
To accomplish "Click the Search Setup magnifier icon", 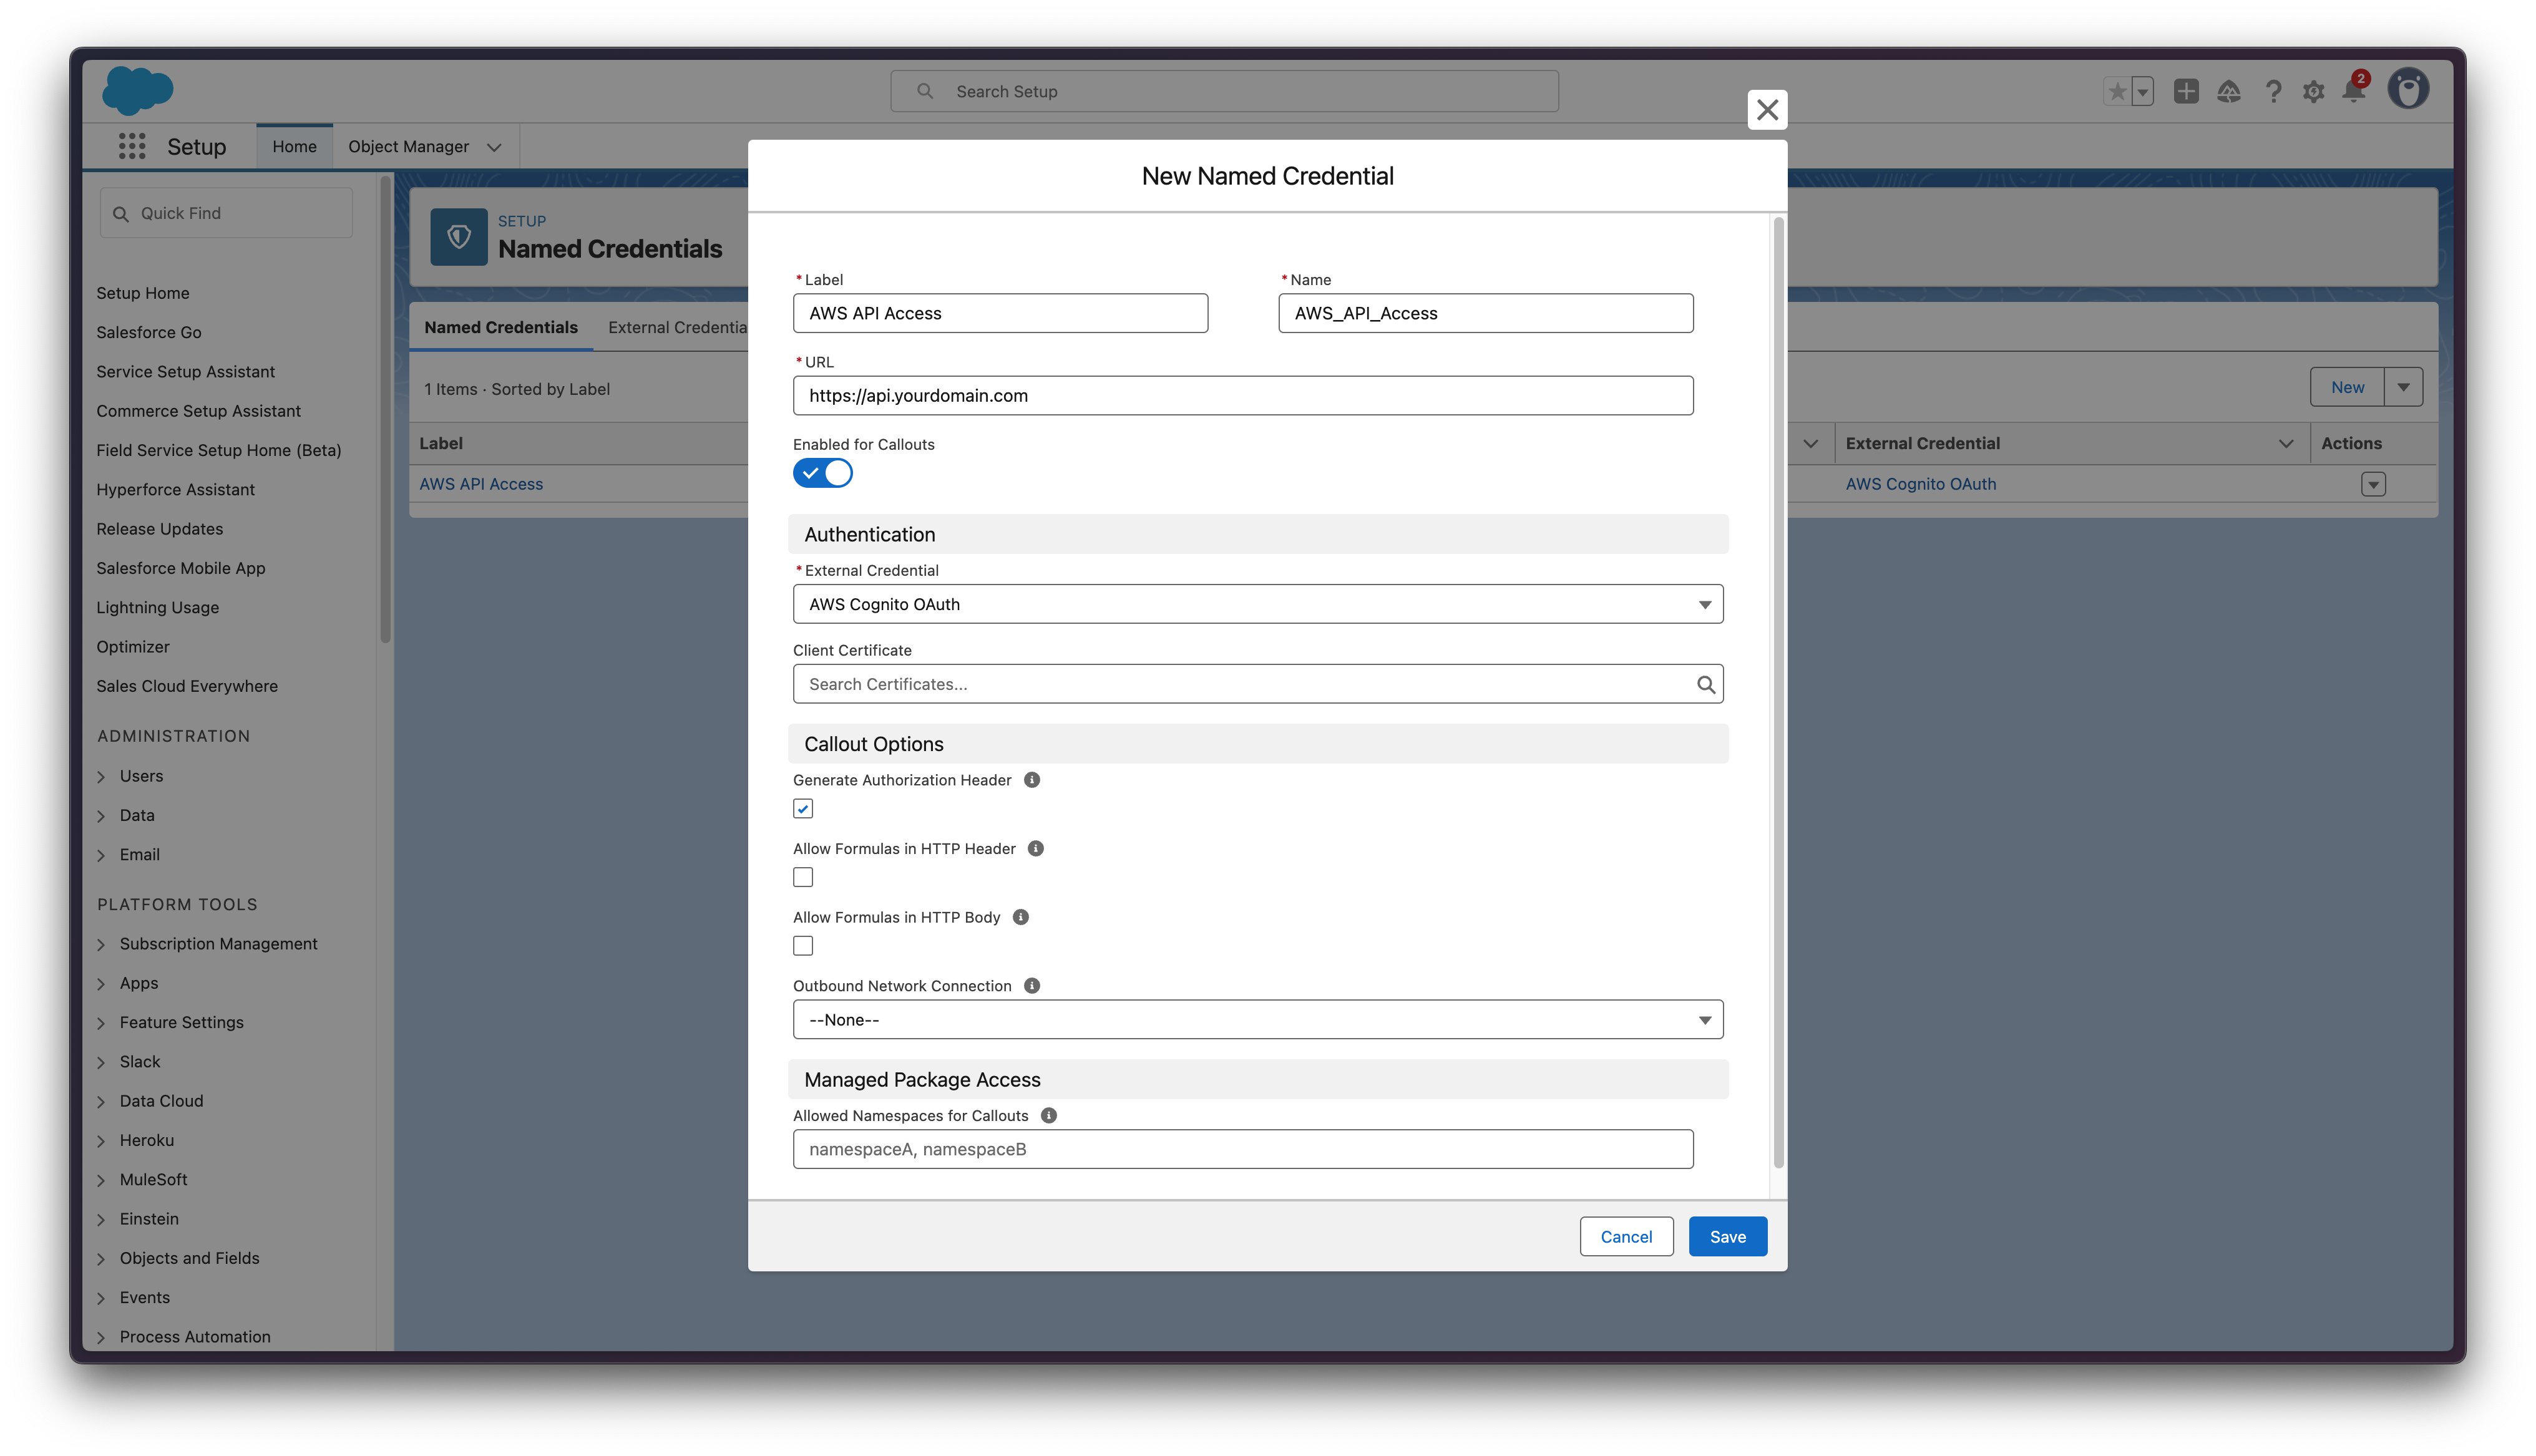I will pyautogui.click(x=925, y=91).
